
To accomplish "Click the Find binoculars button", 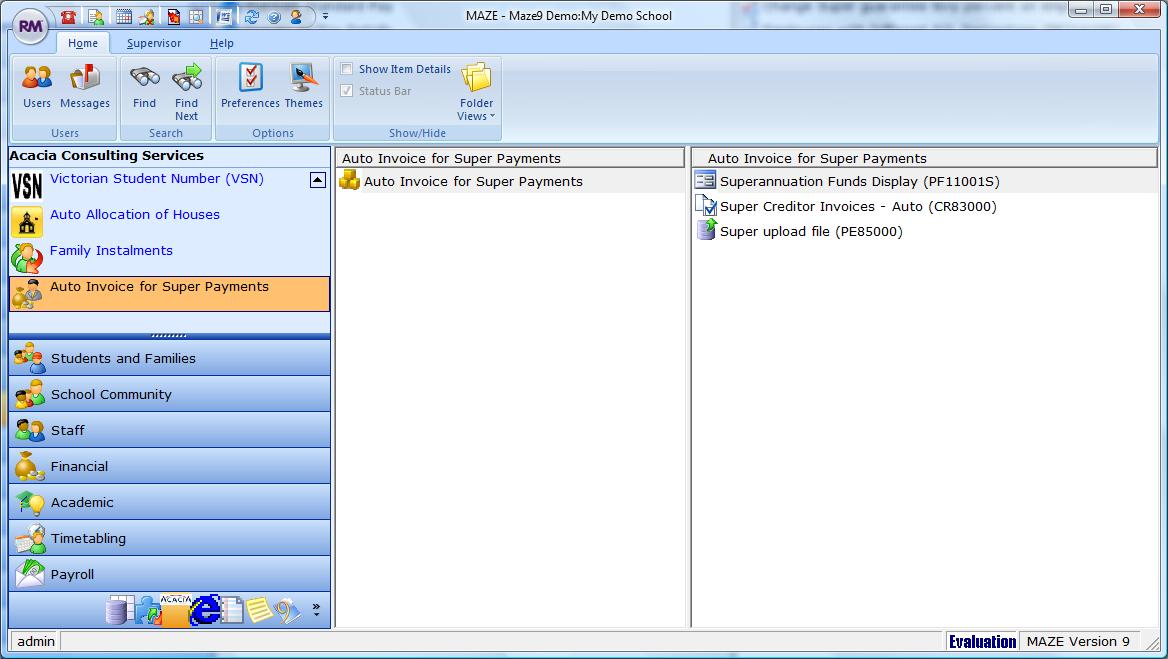I will (x=145, y=86).
